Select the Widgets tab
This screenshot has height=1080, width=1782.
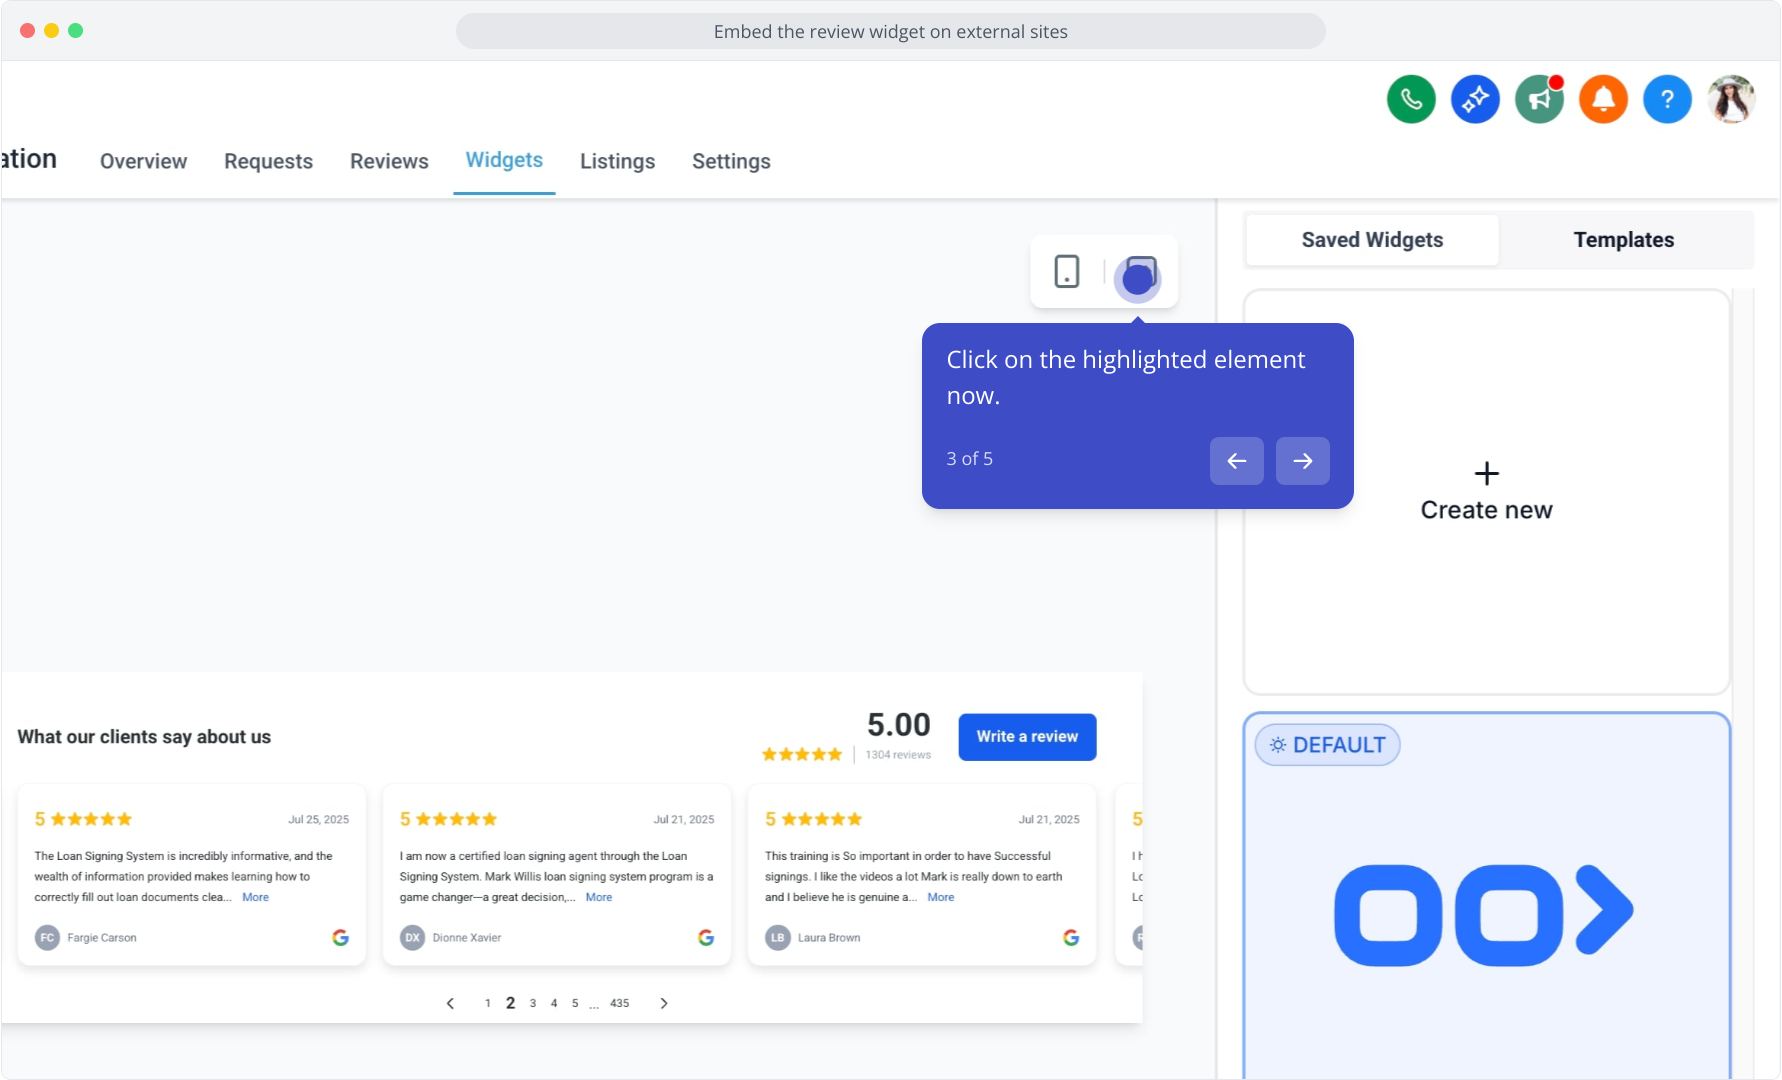tap(504, 160)
